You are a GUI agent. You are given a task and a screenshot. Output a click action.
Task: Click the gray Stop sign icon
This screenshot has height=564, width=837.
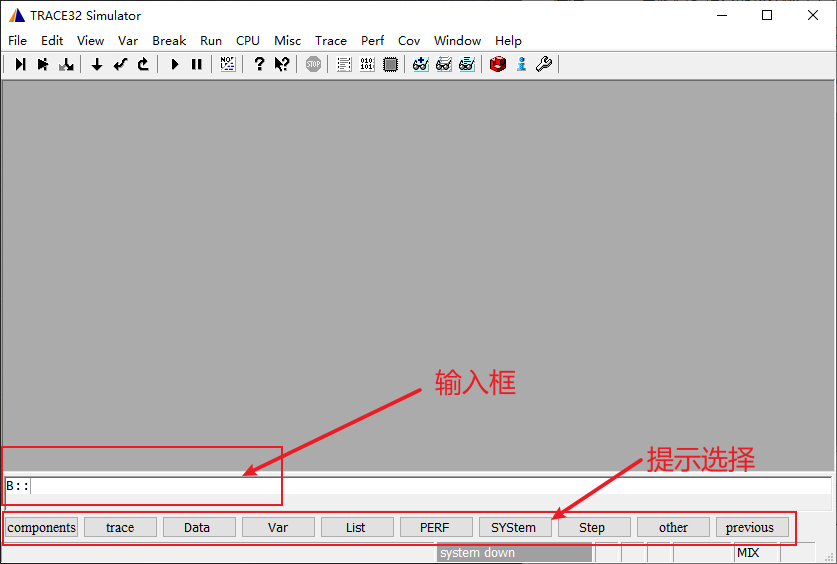point(314,64)
